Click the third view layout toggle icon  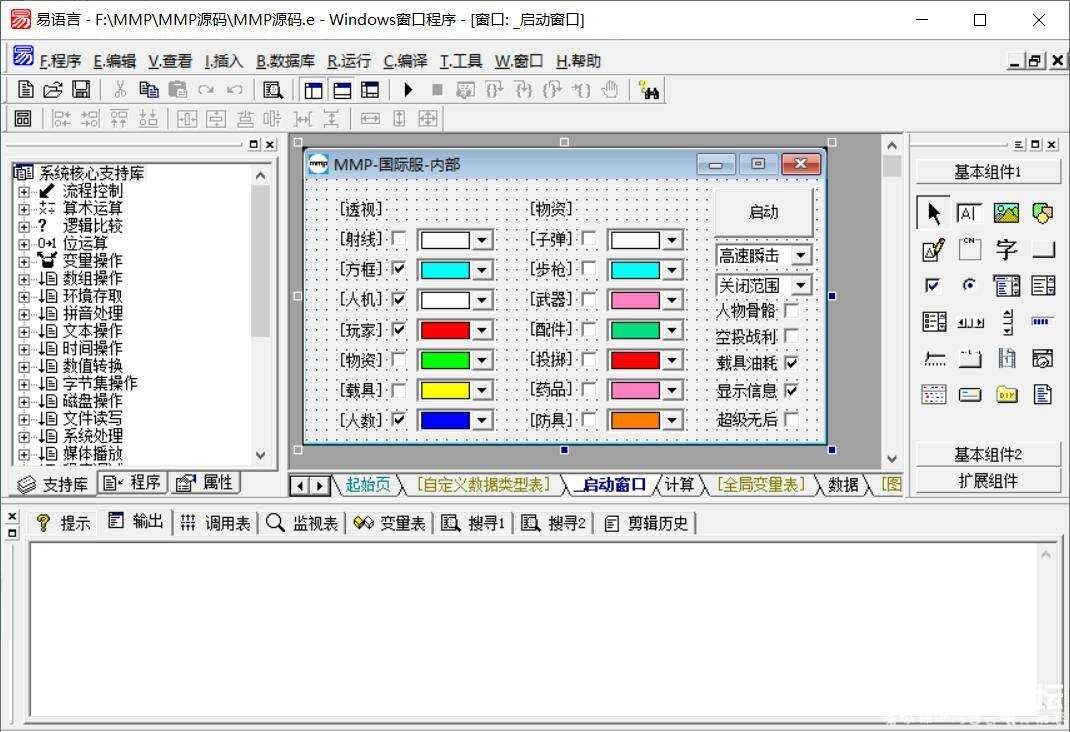pyautogui.click(x=370, y=89)
